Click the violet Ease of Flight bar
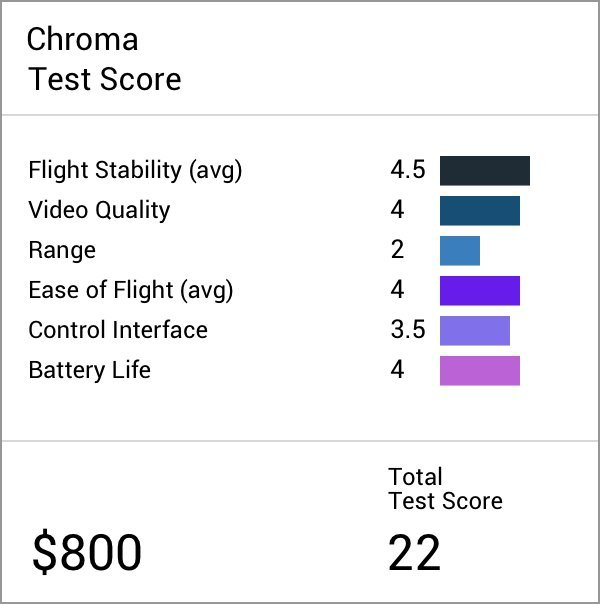This screenshot has height=604, width=600. point(479,290)
